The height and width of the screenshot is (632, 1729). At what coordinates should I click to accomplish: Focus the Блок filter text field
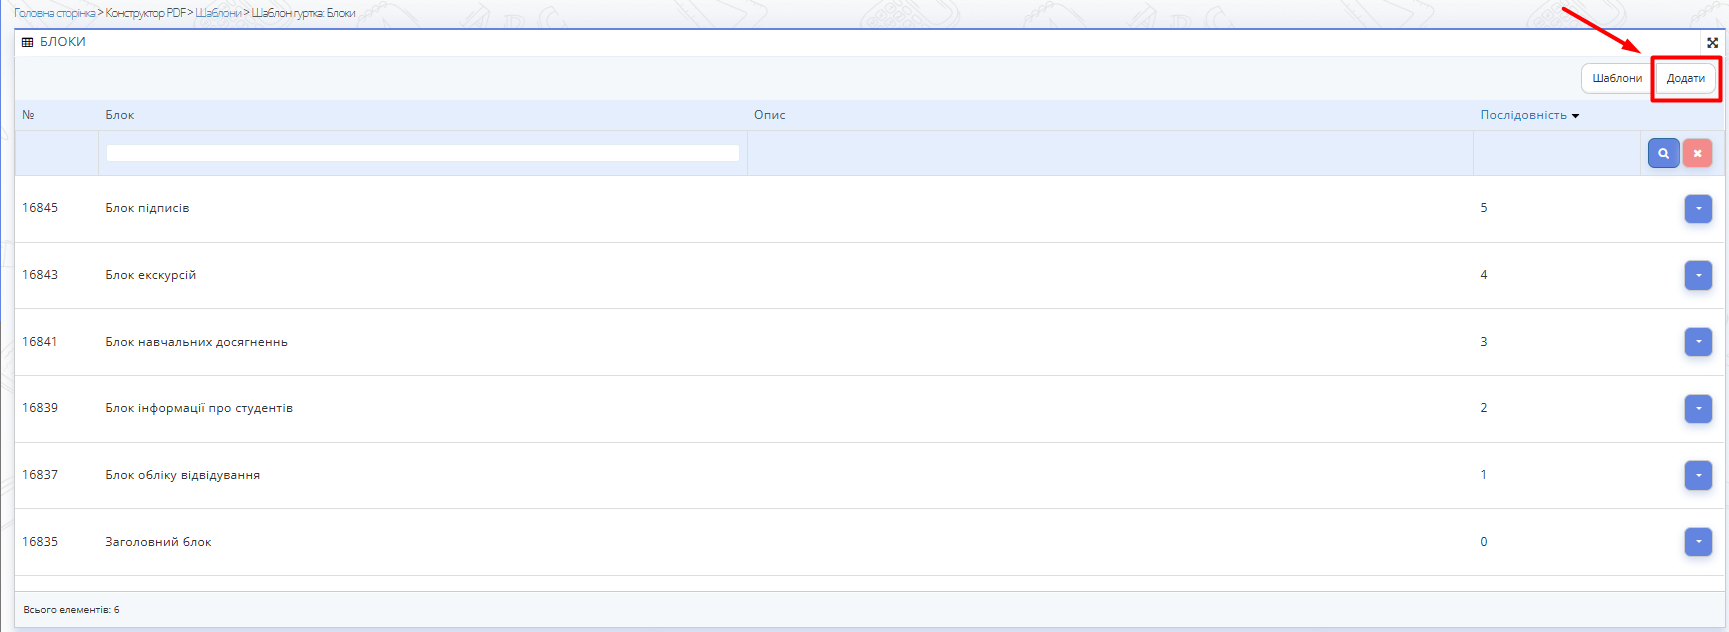click(422, 153)
